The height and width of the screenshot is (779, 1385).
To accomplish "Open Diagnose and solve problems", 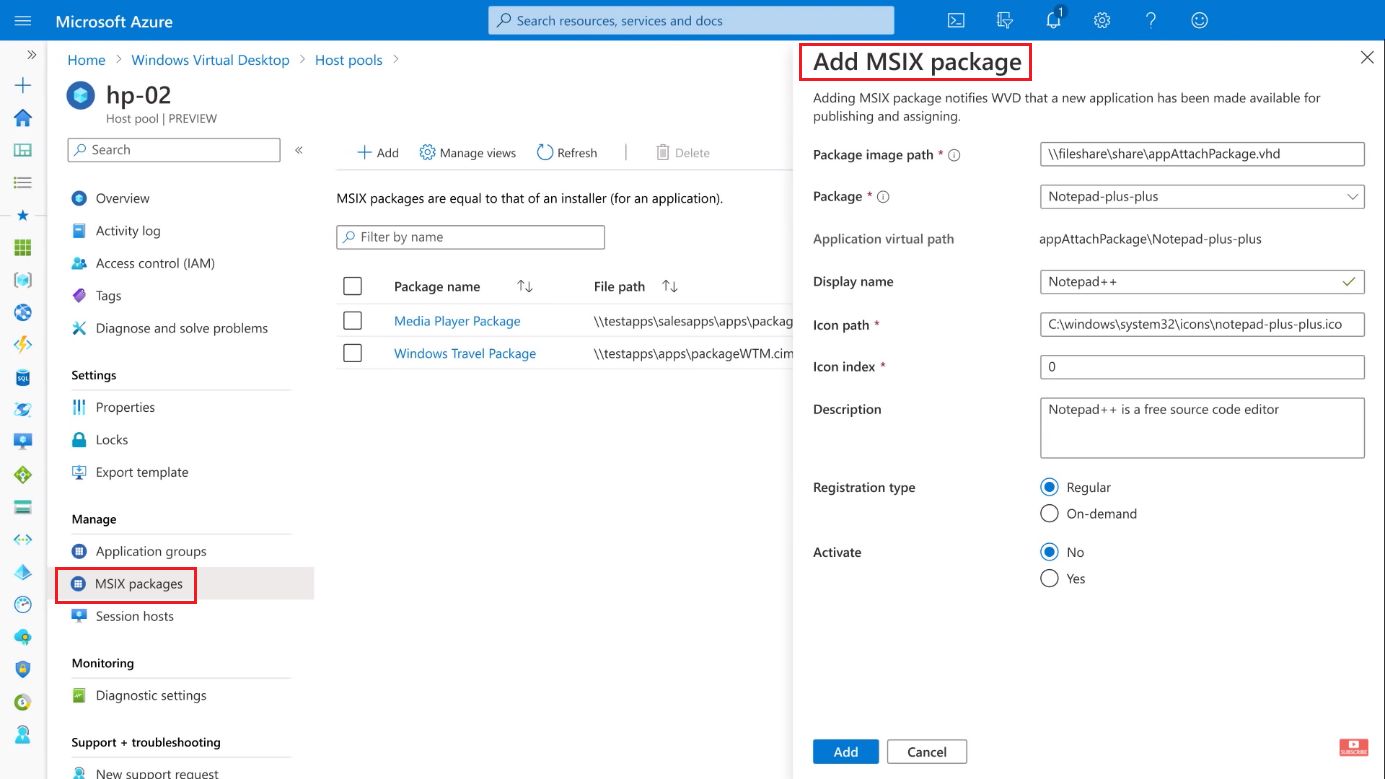I will click(181, 328).
